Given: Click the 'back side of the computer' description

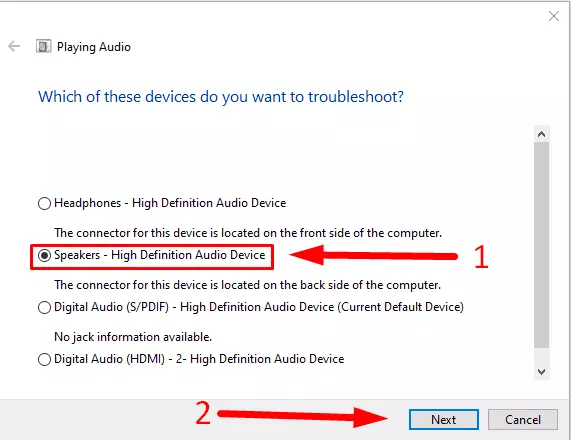Looking at the screenshot, I should click(247, 285).
